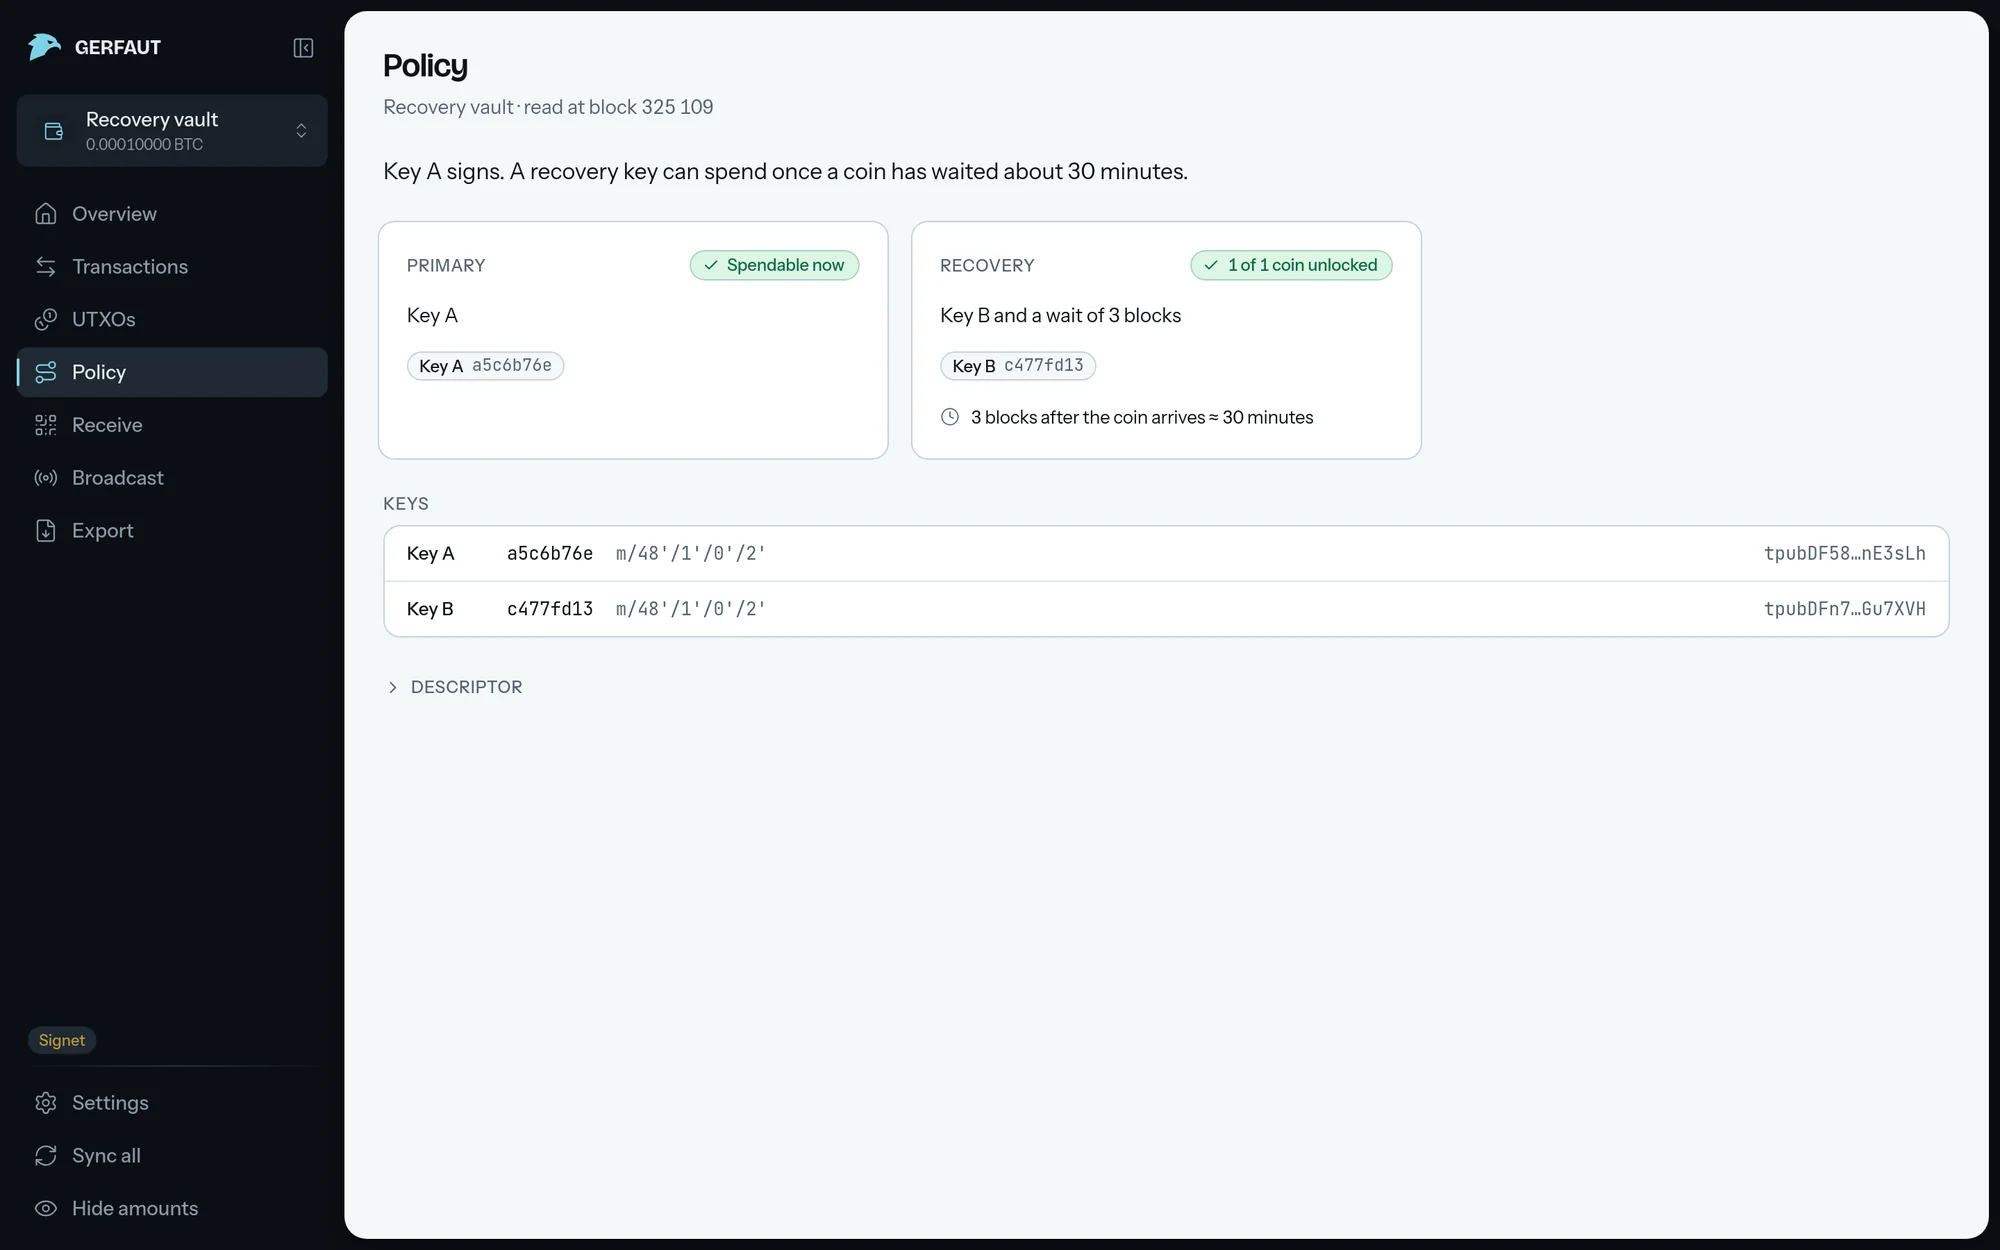Viewport: 2000px width, 1250px height.
Task: Click the Gerfaut falcon logo
Action: click(44, 47)
